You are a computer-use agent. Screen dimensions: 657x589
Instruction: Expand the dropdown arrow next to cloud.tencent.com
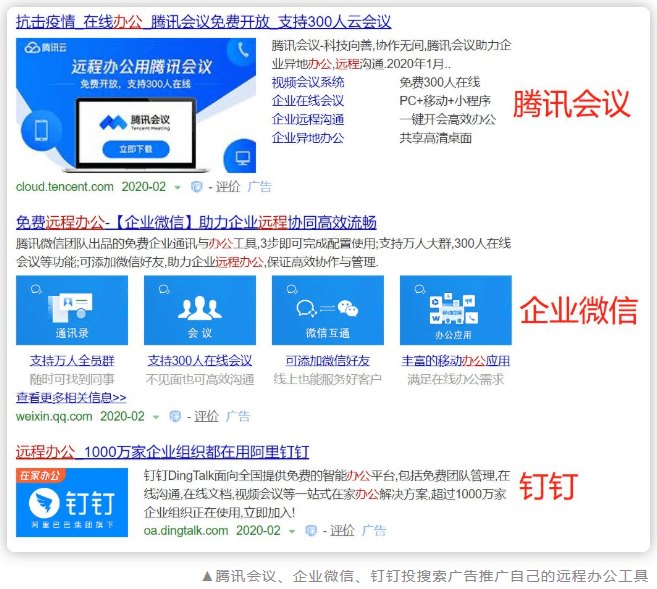(x=178, y=187)
